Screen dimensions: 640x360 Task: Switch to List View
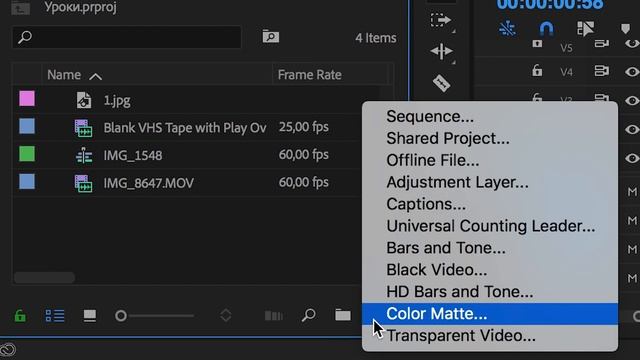tap(55, 316)
